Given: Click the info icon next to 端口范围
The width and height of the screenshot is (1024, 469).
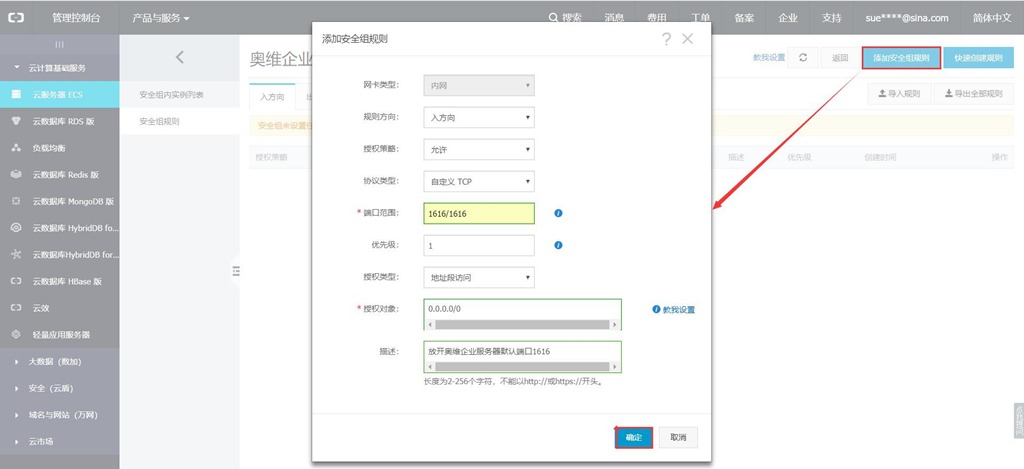Looking at the screenshot, I should coord(558,213).
